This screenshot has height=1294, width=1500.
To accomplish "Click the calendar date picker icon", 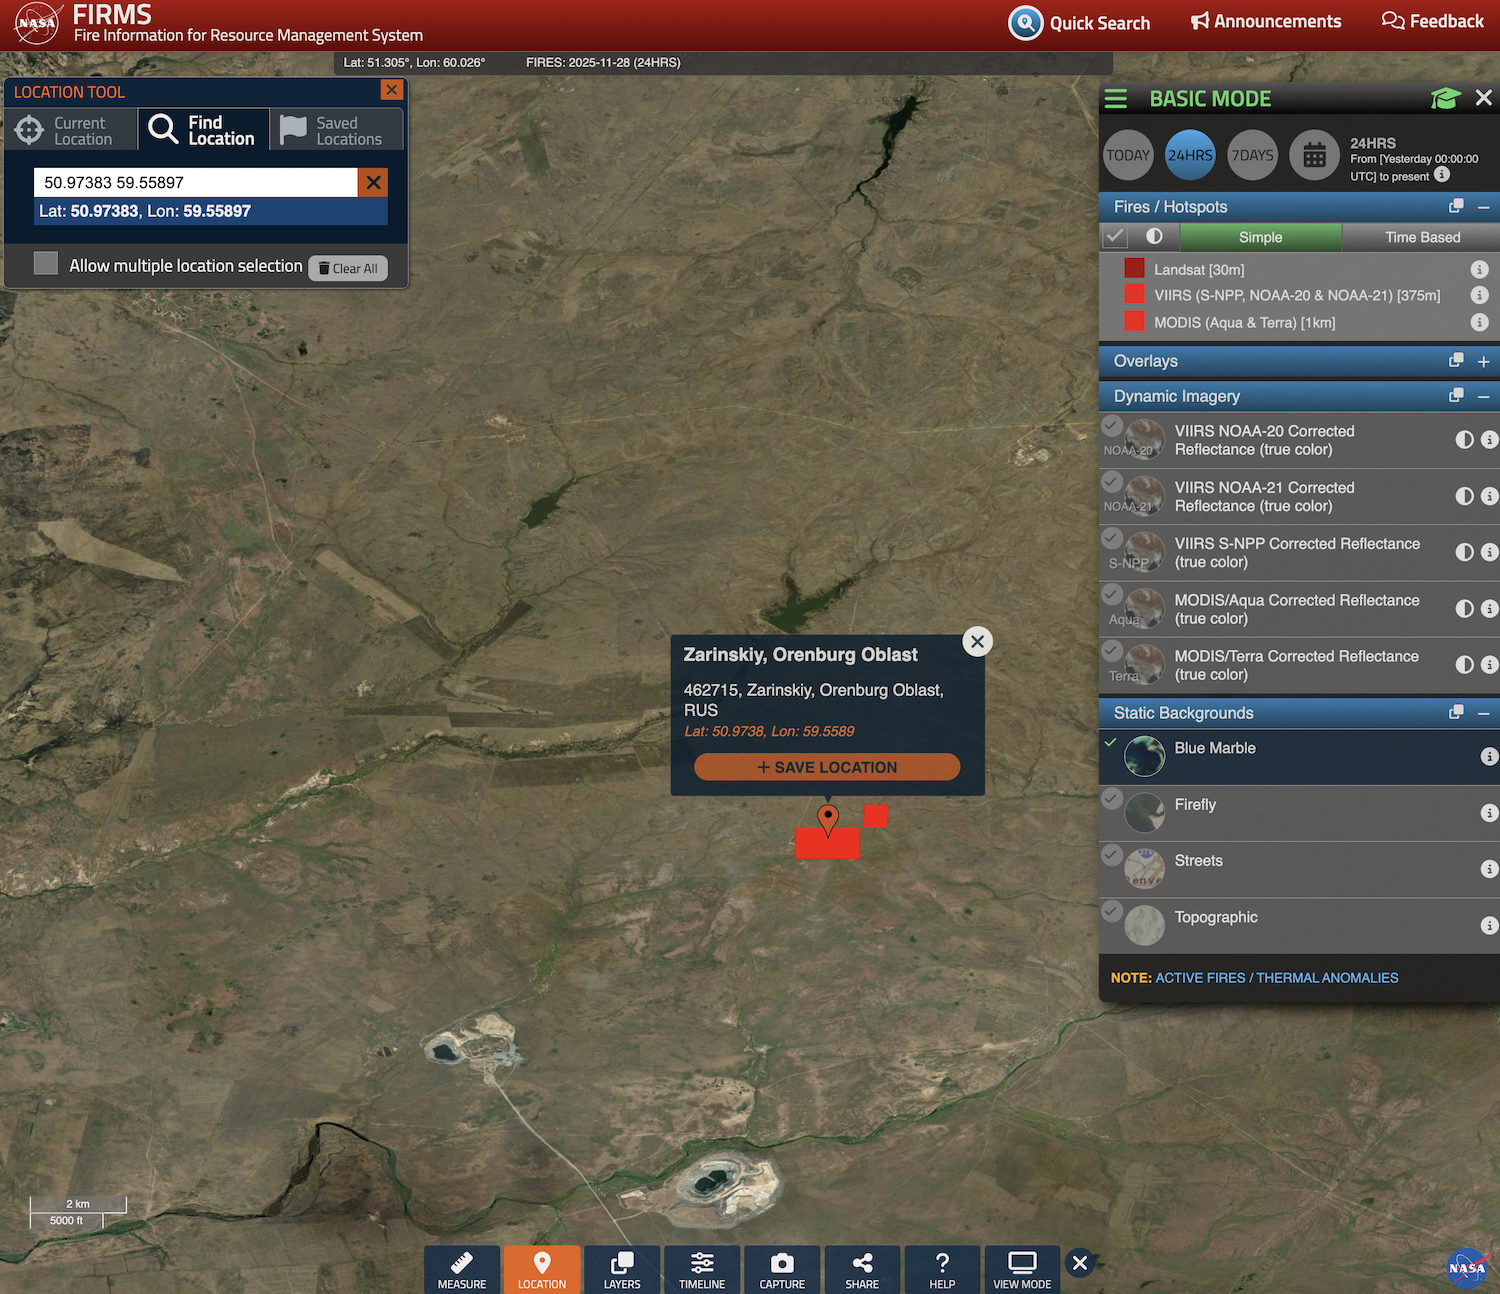I will click(1314, 155).
